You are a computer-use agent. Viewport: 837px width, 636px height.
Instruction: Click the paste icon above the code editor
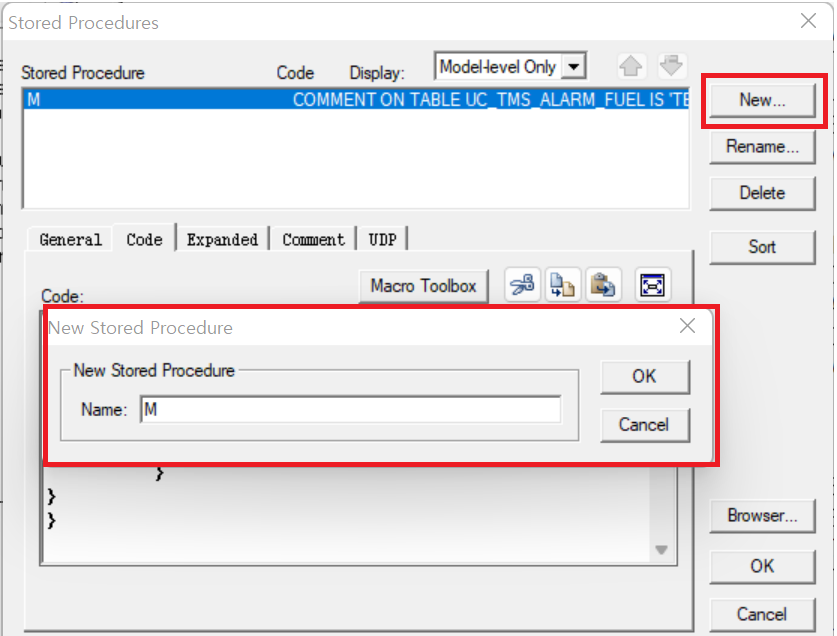tap(603, 285)
